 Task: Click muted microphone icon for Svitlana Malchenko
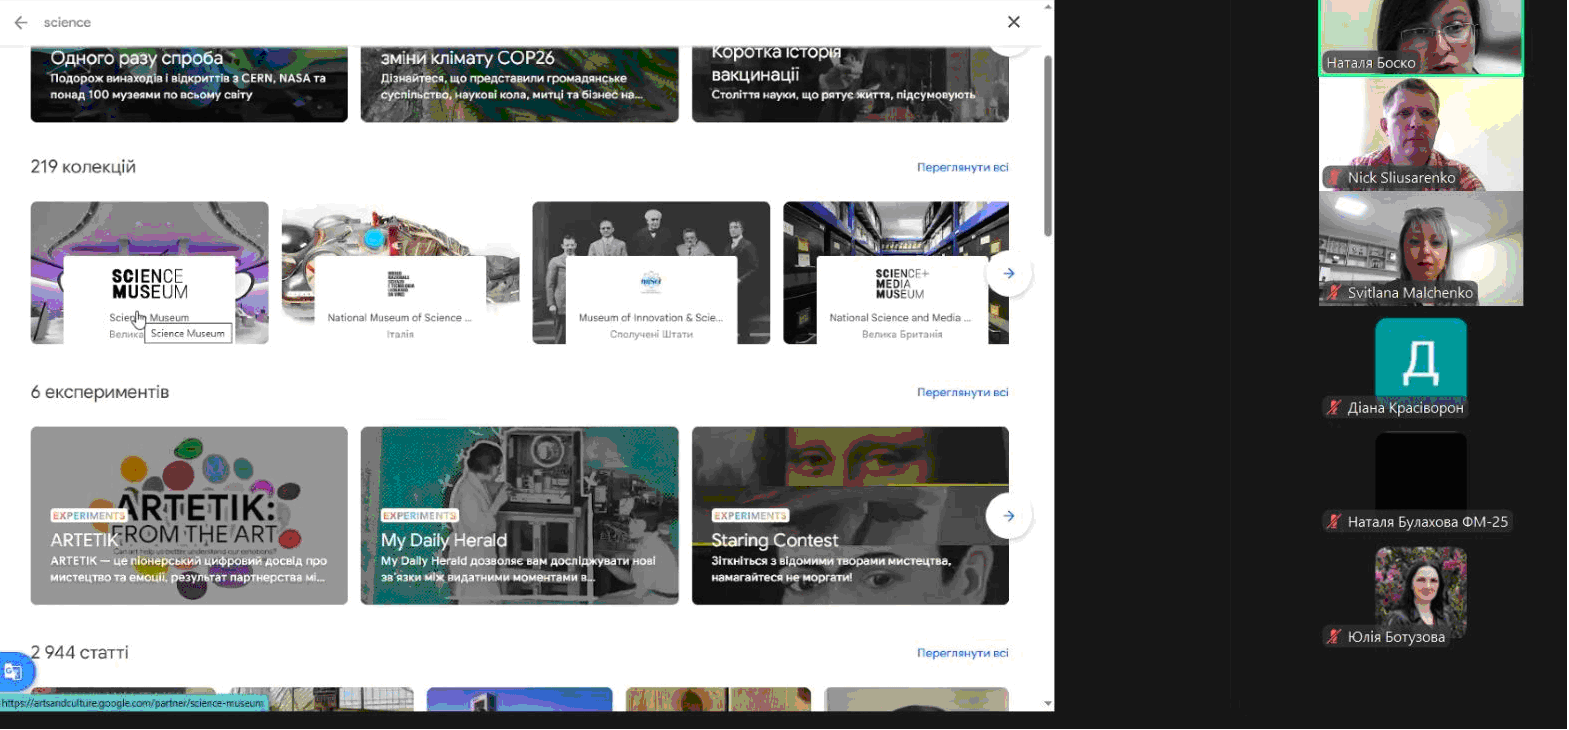pyautogui.click(x=1334, y=293)
